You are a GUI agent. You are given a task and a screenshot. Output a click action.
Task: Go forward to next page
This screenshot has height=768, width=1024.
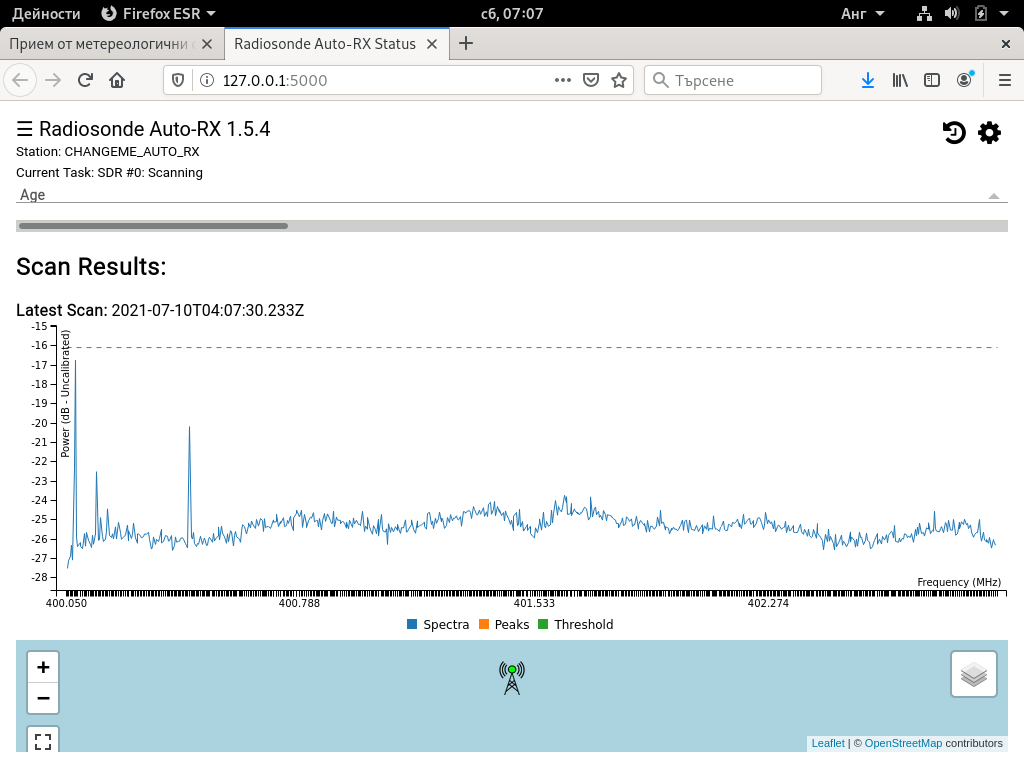coord(53,80)
